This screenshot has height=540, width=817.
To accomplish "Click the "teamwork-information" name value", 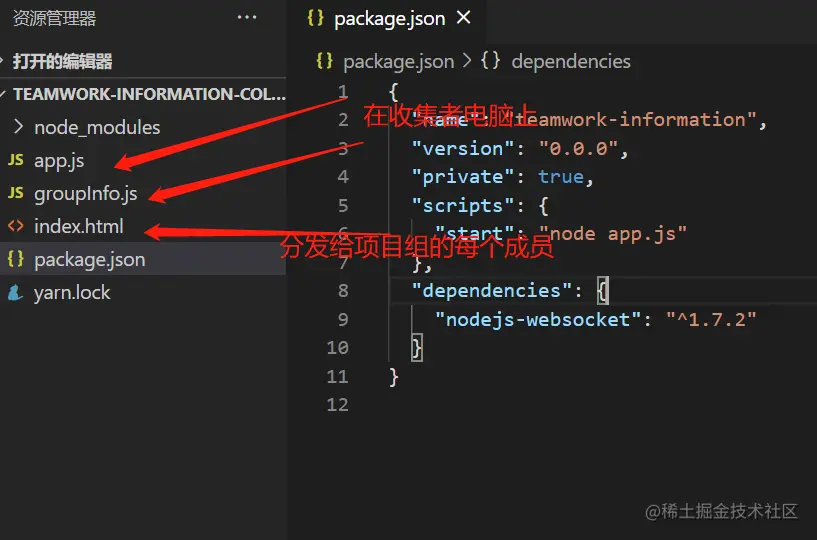I will coord(630,120).
